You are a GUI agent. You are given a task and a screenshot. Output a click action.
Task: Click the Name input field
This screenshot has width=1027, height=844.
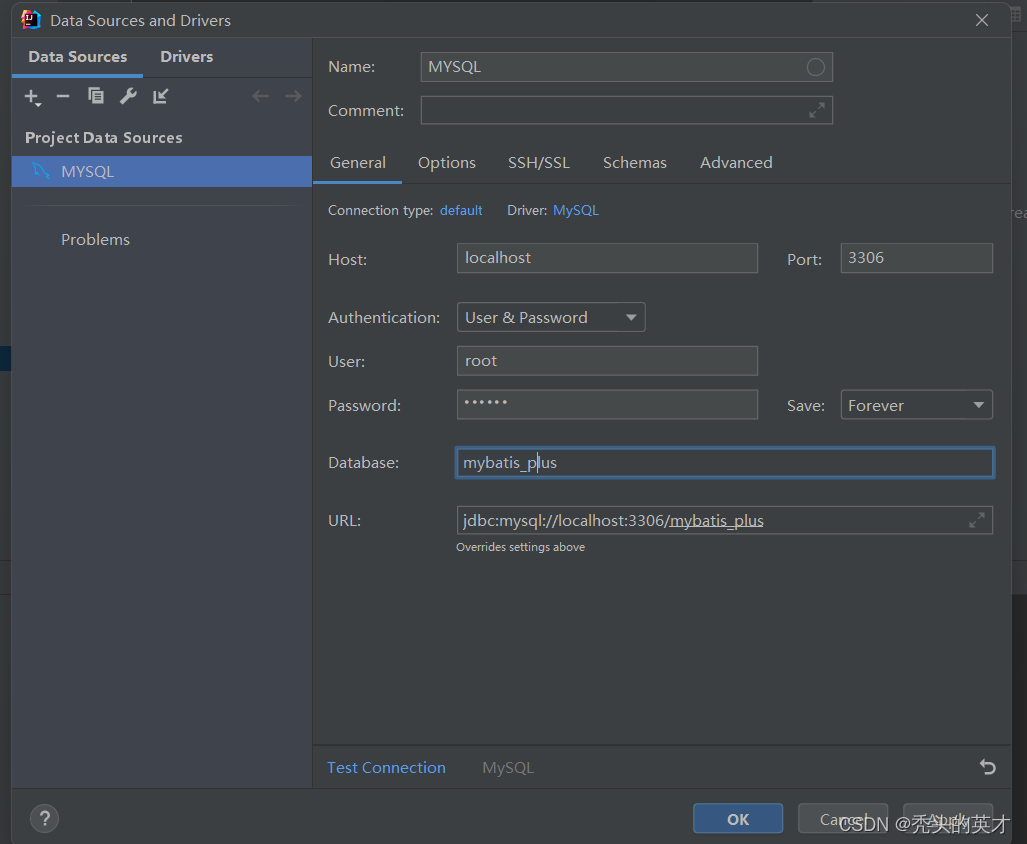pyautogui.click(x=626, y=67)
